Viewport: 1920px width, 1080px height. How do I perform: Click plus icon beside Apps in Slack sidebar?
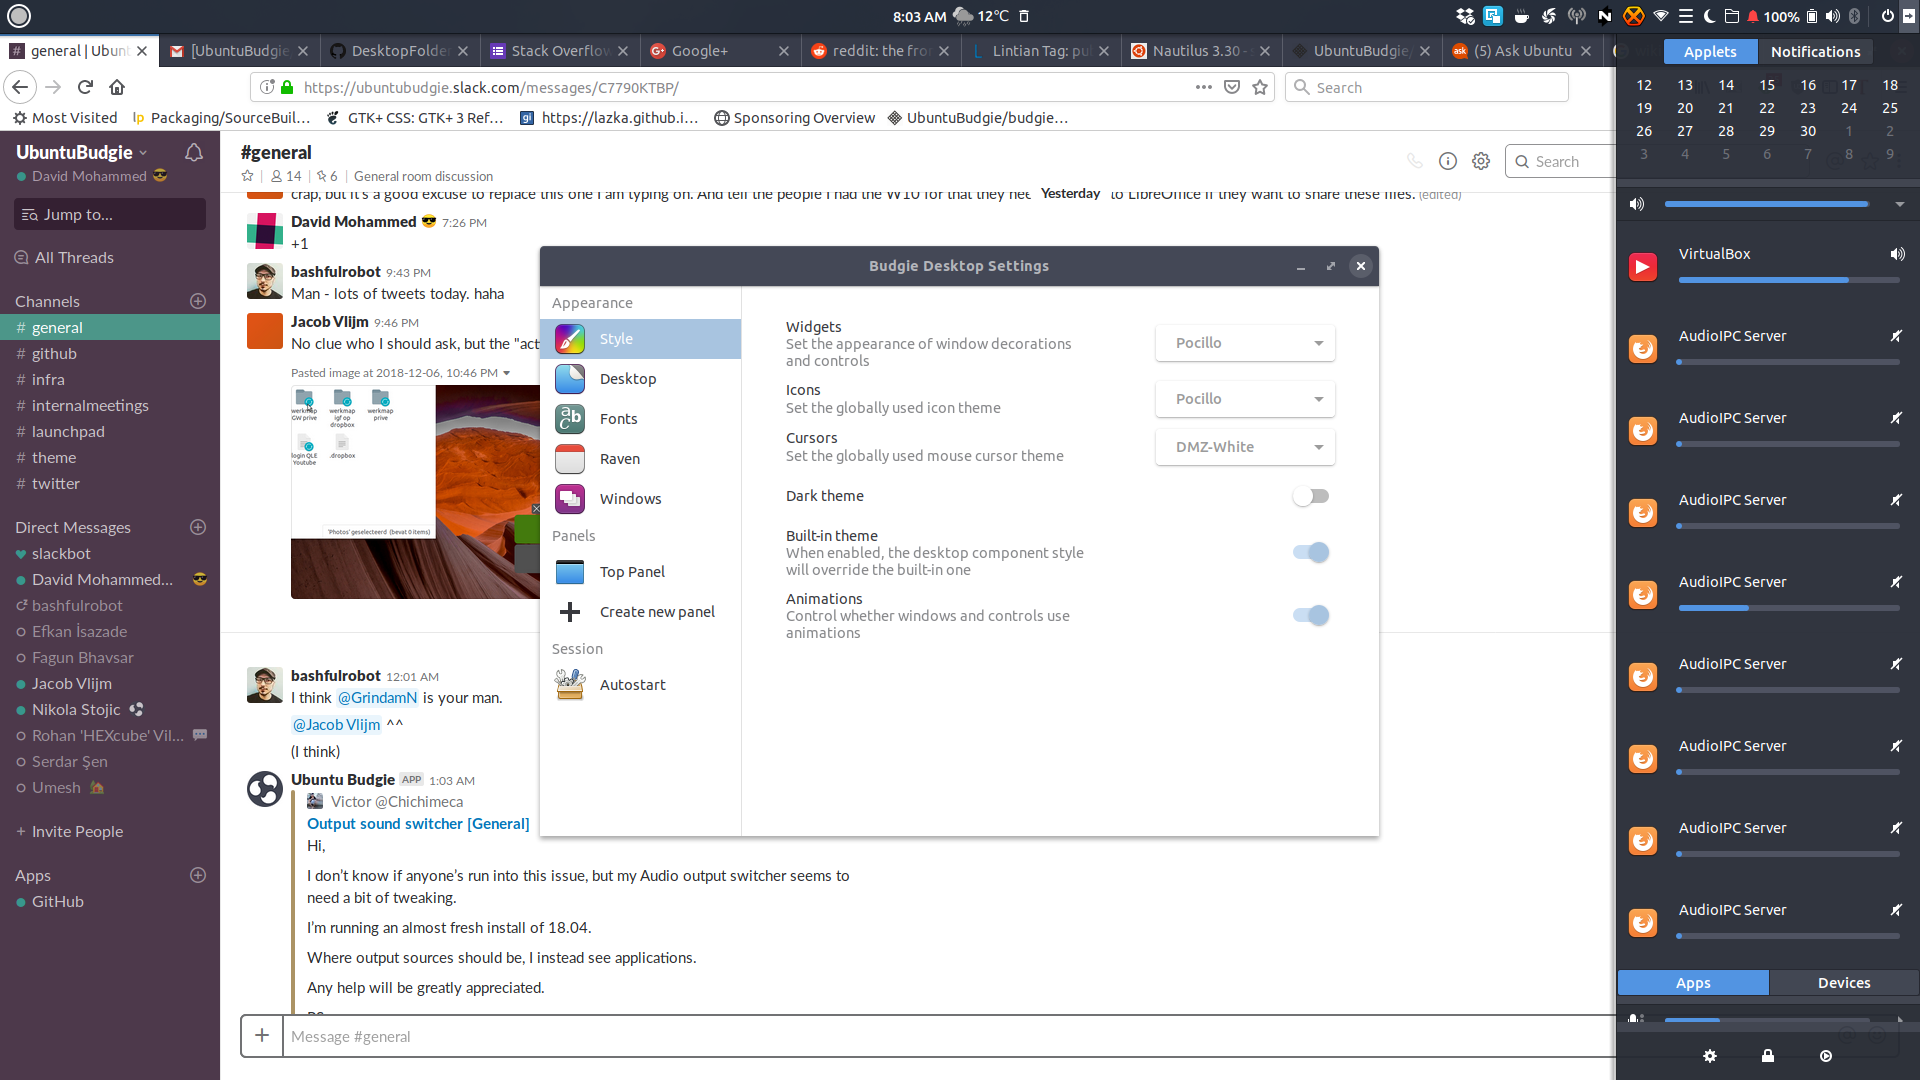click(198, 875)
